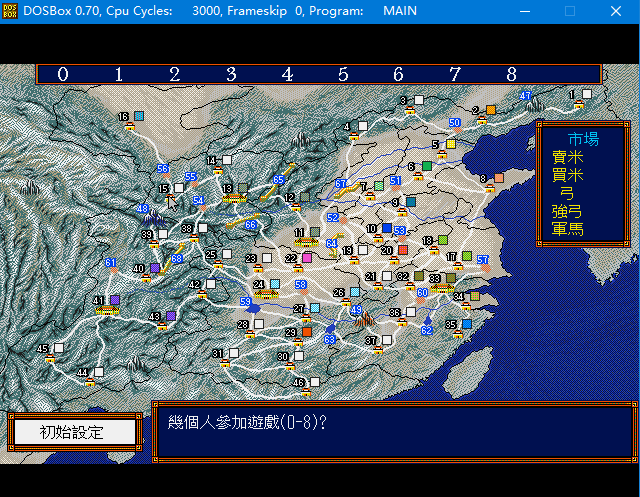
Task: Click the 初始設定 button
Action: [75, 432]
